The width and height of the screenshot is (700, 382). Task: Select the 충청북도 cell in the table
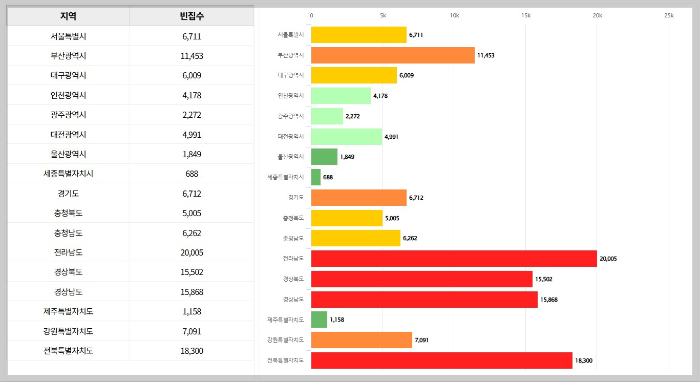coord(68,213)
